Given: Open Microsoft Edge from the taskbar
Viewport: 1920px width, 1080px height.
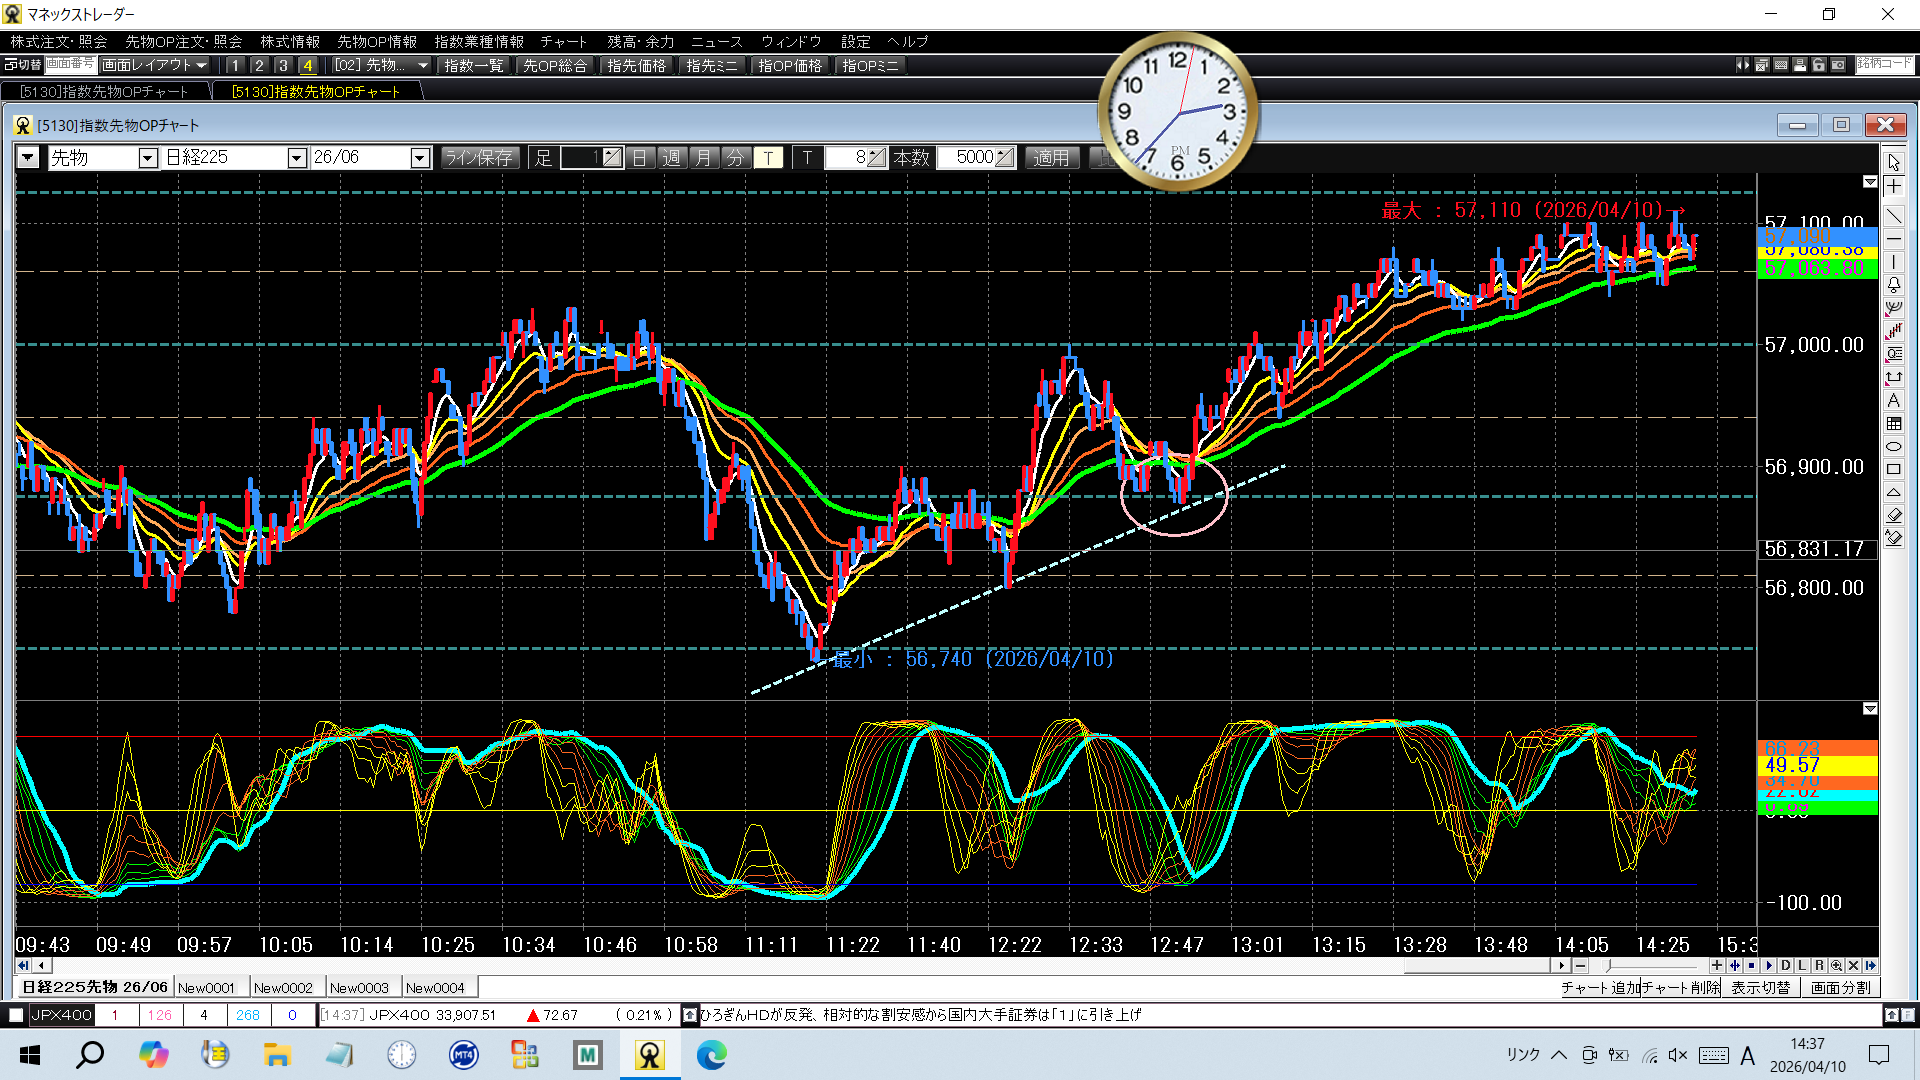Looking at the screenshot, I should pos(712,1055).
